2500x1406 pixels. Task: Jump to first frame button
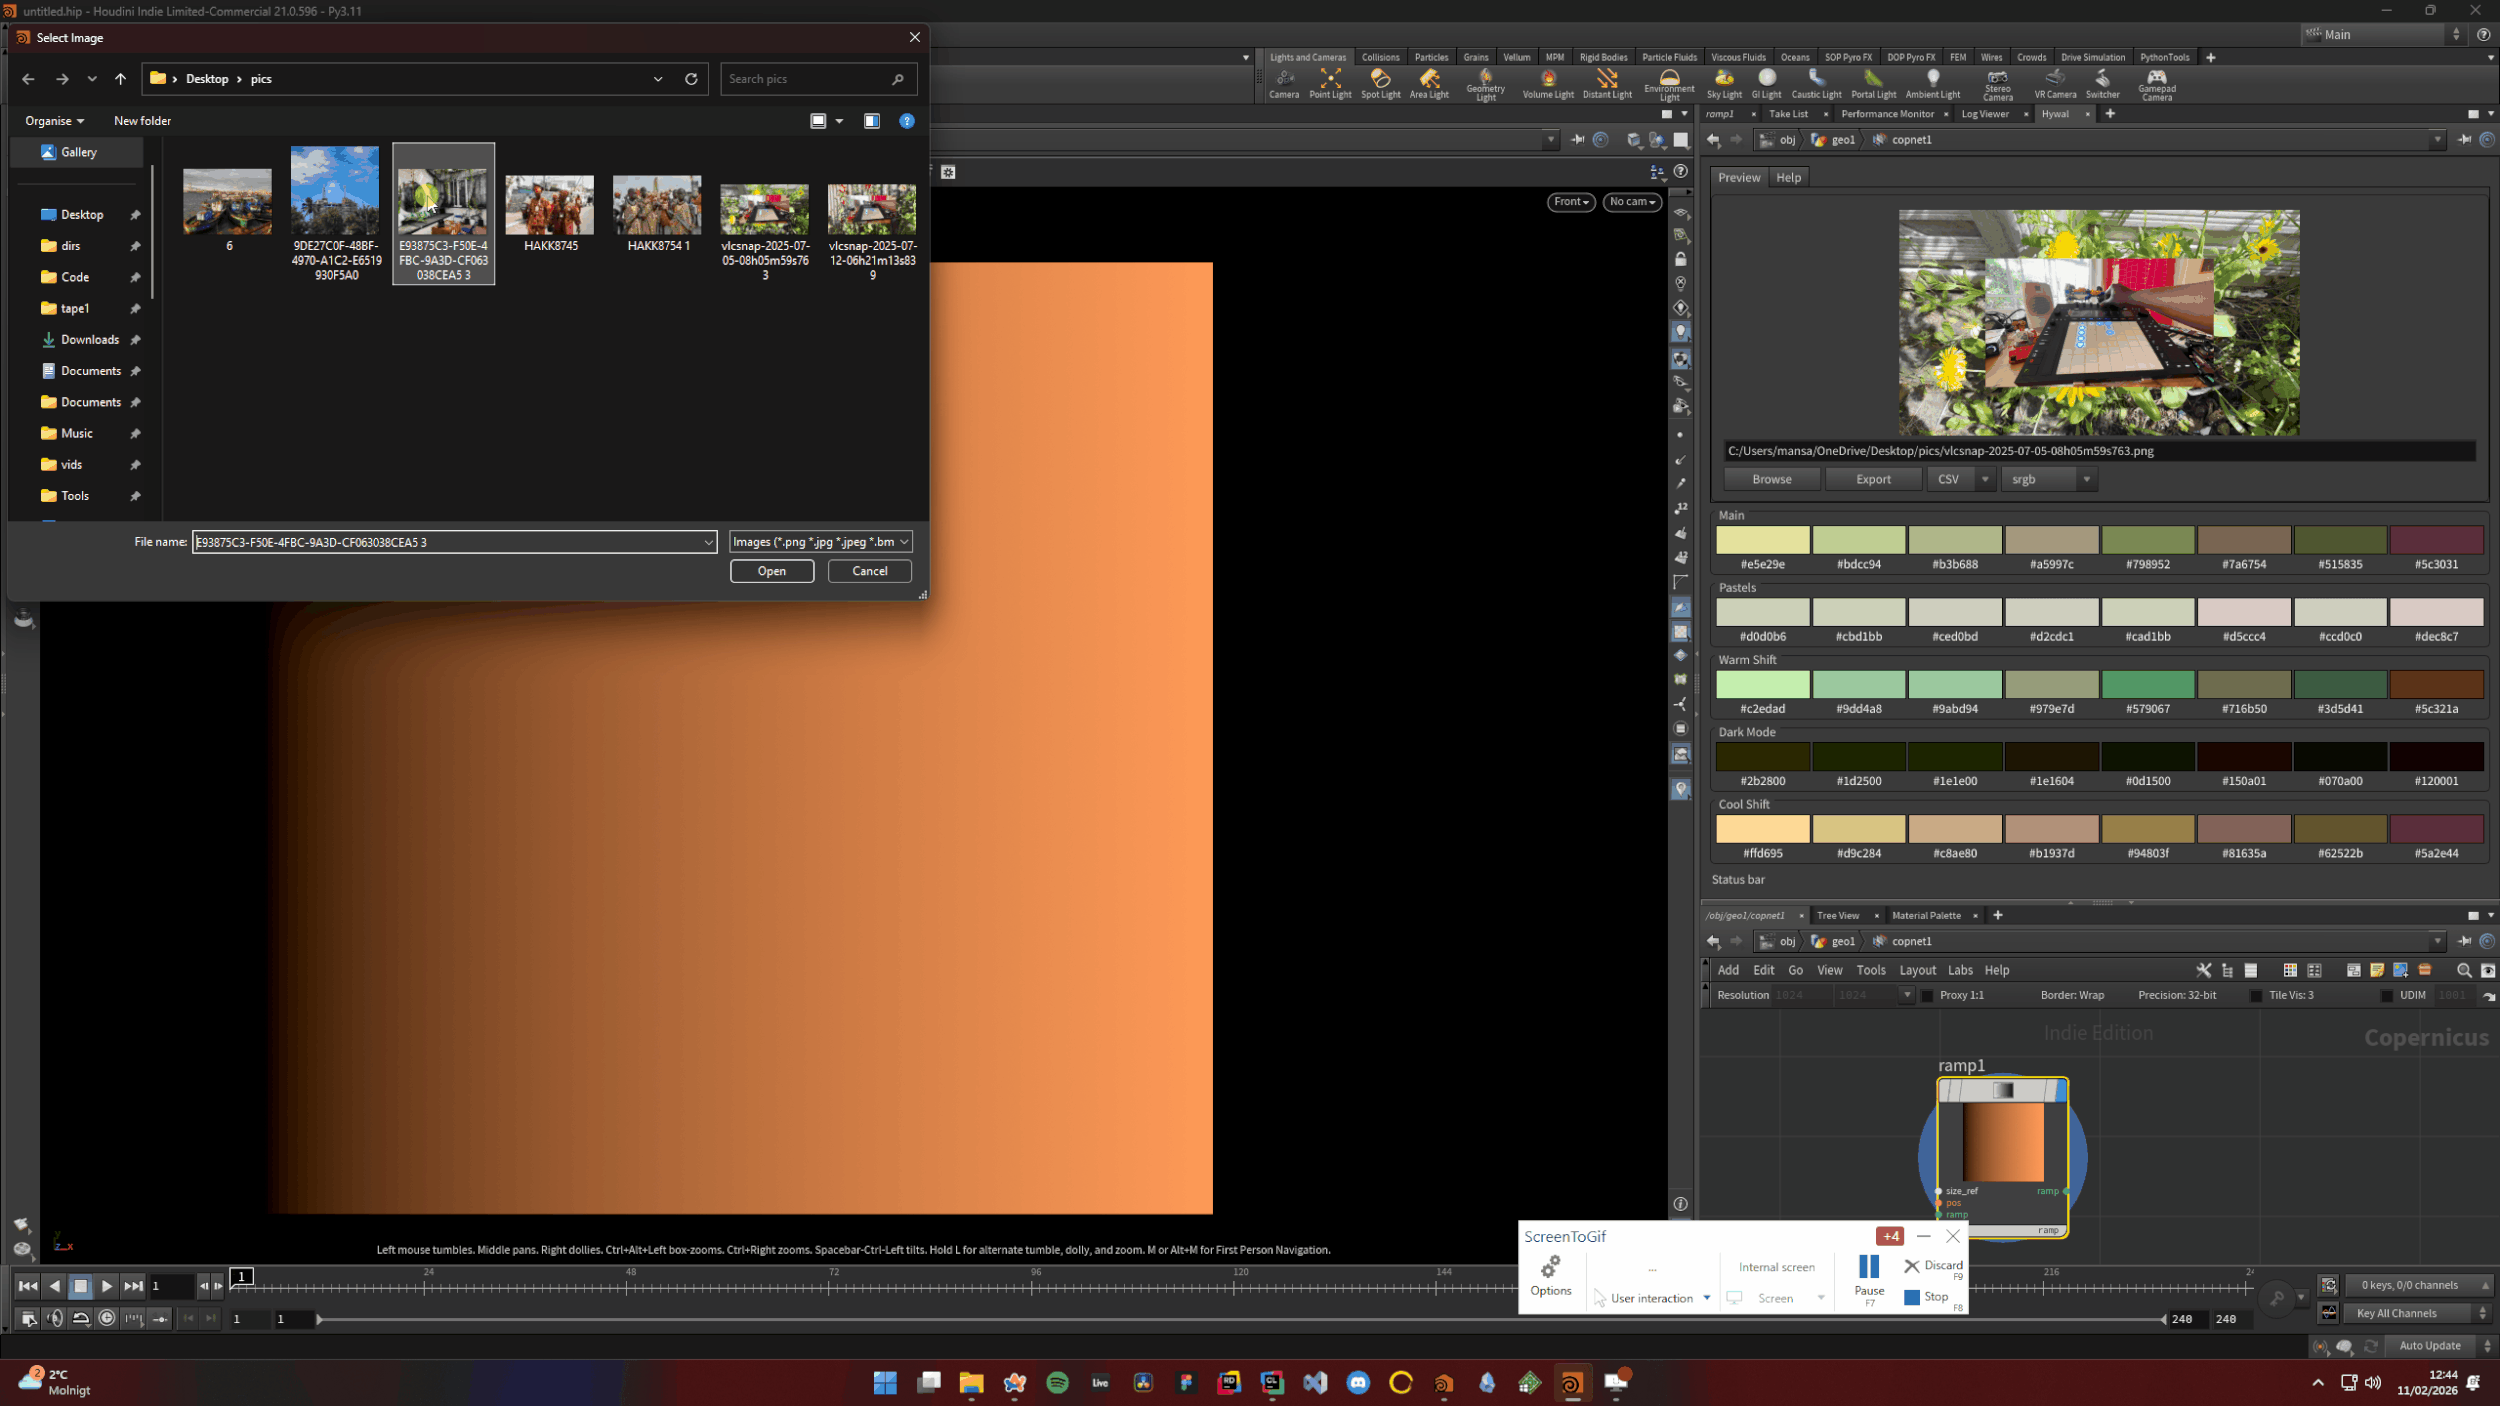(27, 1286)
